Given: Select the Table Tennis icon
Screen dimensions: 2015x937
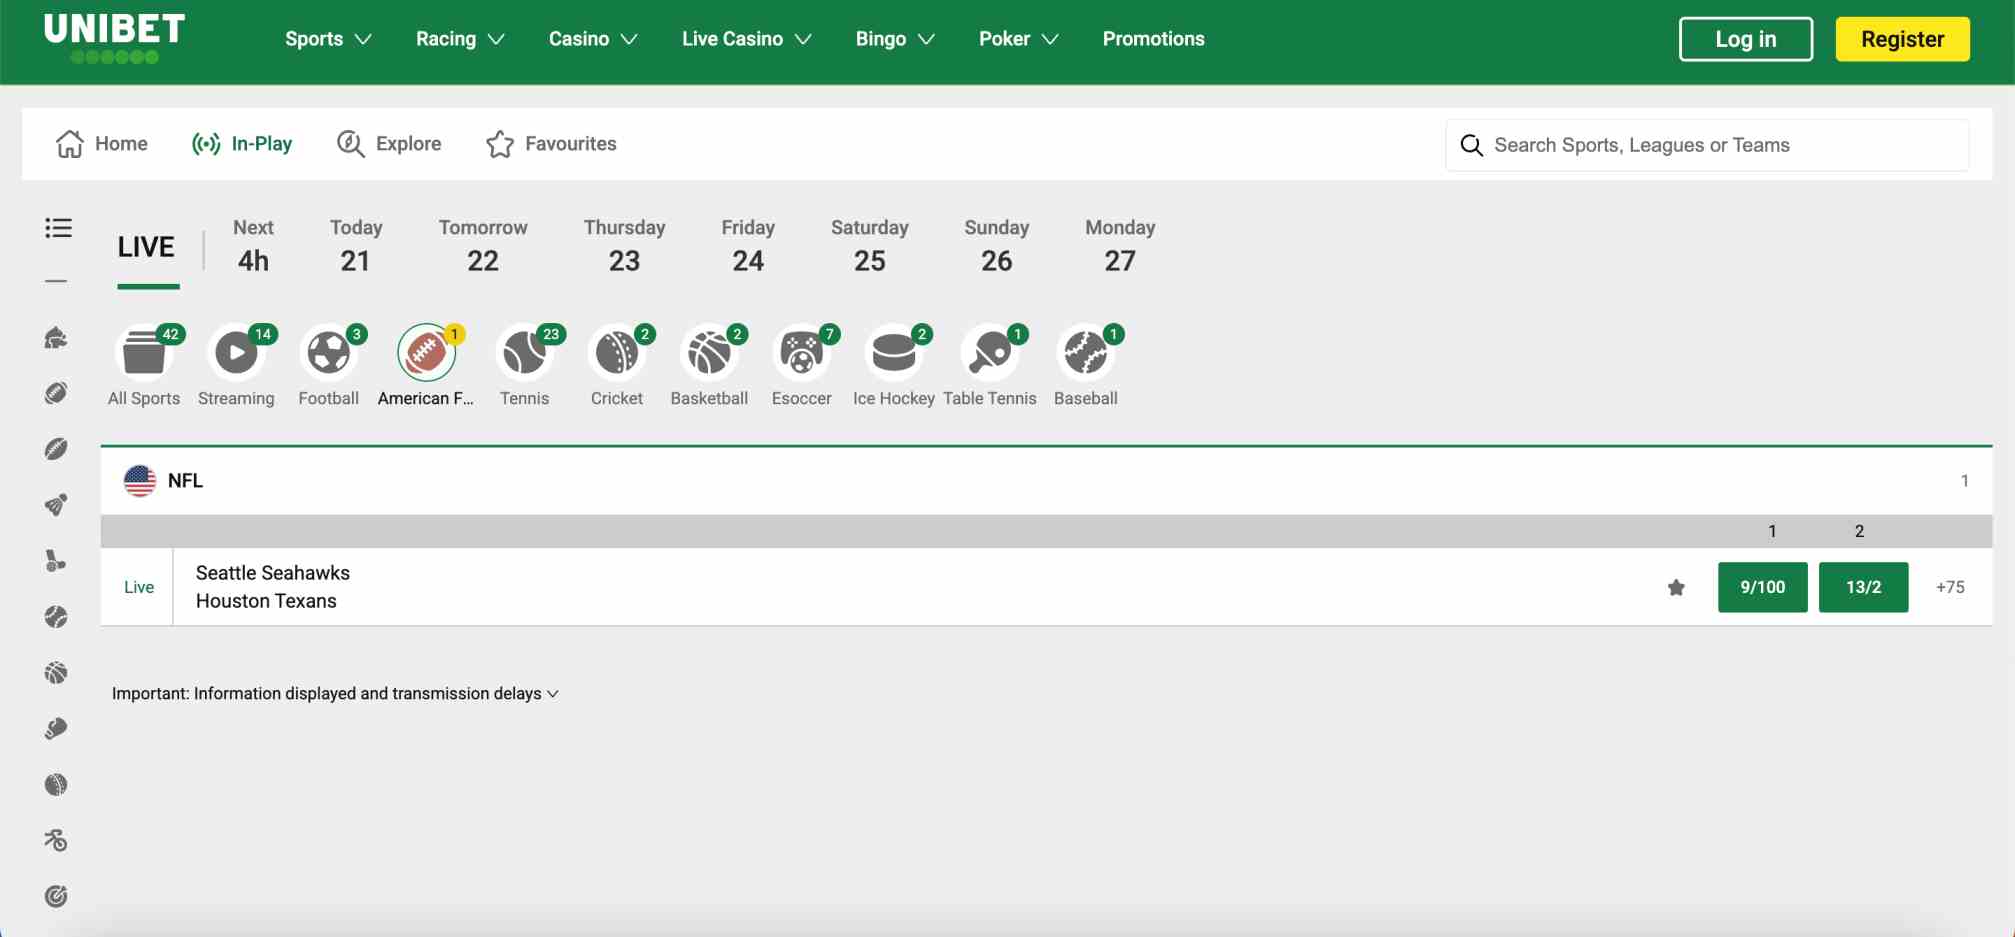Looking at the screenshot, I should click(x=990, y=352).
